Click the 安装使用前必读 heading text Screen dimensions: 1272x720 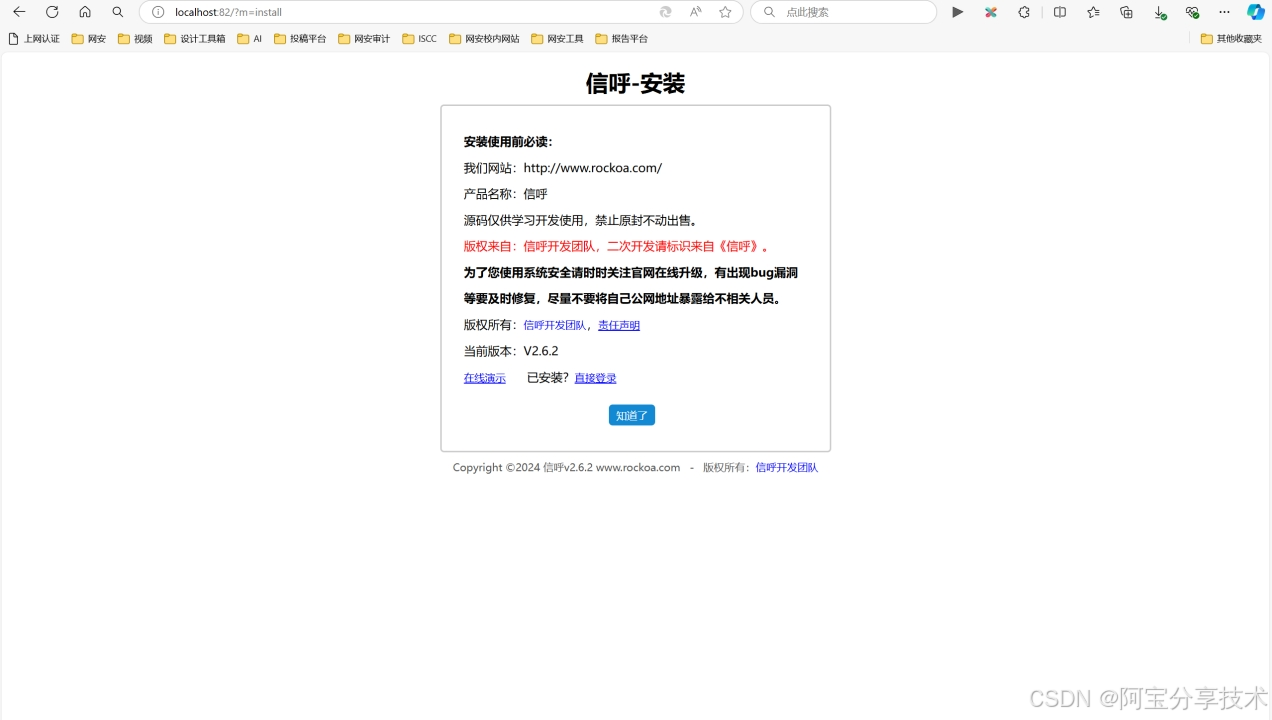(x=508, y=142)
